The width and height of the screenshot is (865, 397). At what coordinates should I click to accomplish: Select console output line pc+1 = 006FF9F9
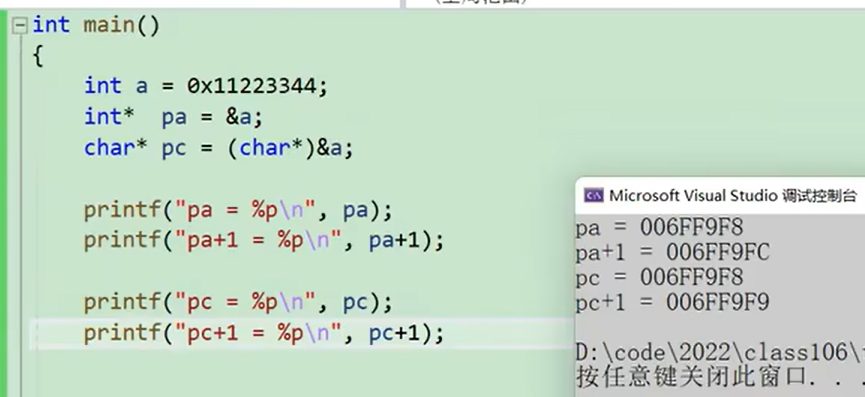pyautogui.click(x=672, y=303)
